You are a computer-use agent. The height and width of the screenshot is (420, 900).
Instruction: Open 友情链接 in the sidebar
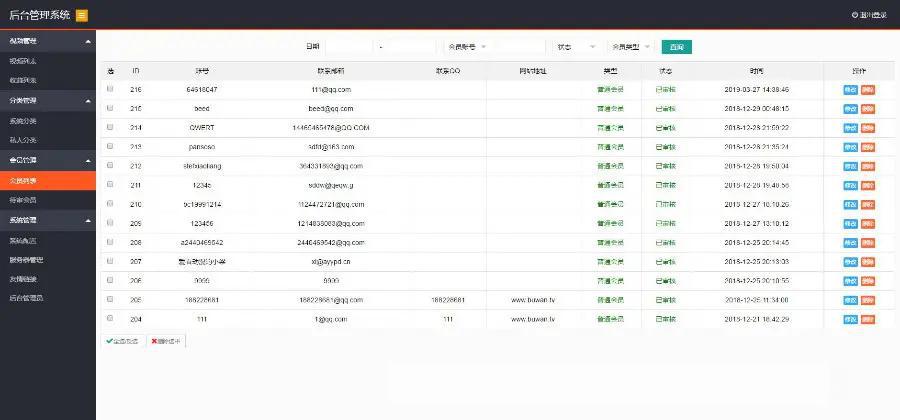click(x=23, y=279)
